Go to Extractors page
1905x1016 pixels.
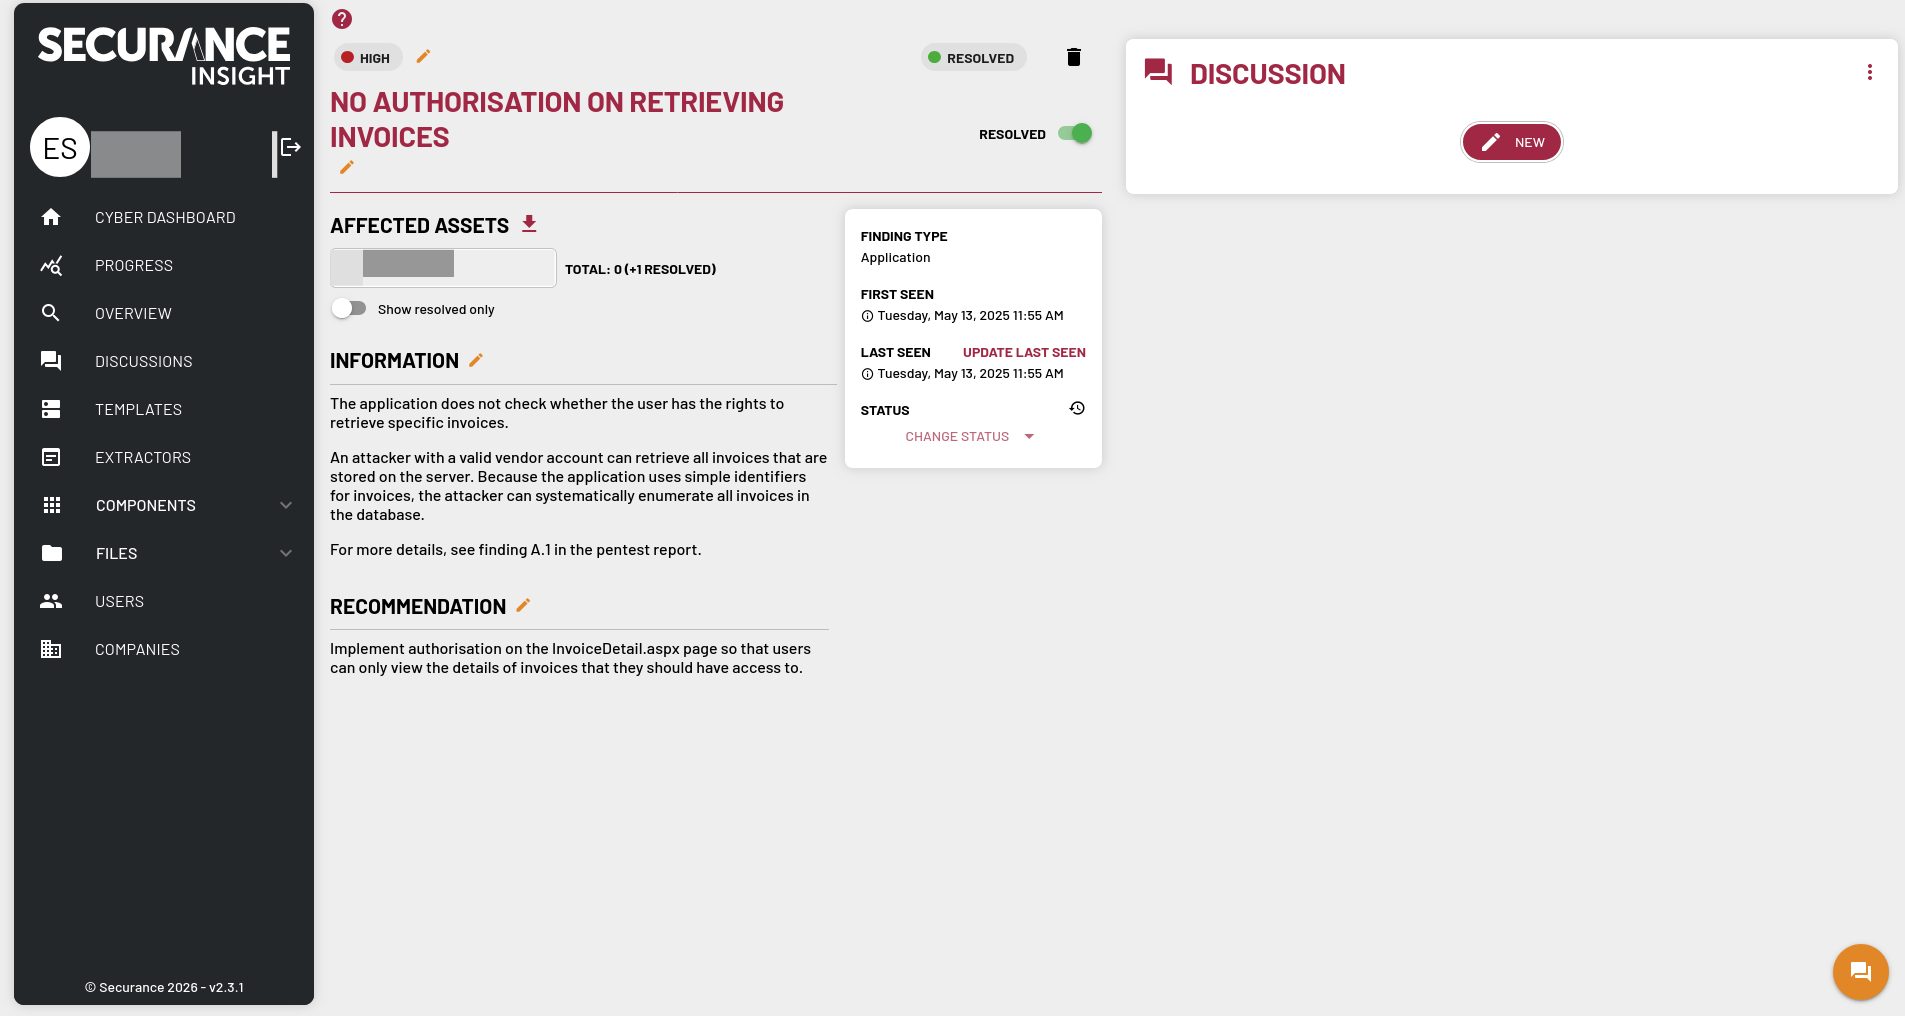pos(142,458)
